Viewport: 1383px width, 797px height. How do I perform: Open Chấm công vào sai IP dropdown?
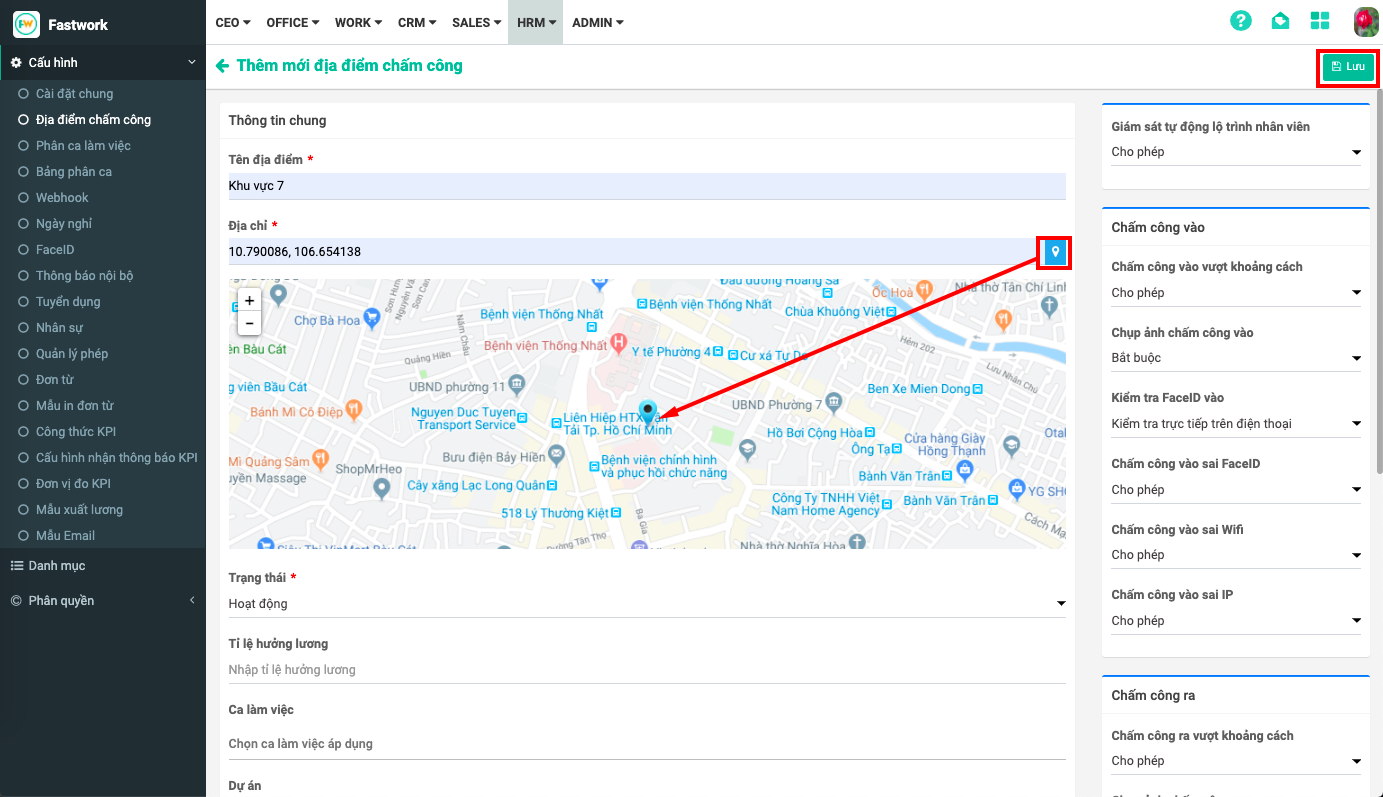click(1236, 621)
